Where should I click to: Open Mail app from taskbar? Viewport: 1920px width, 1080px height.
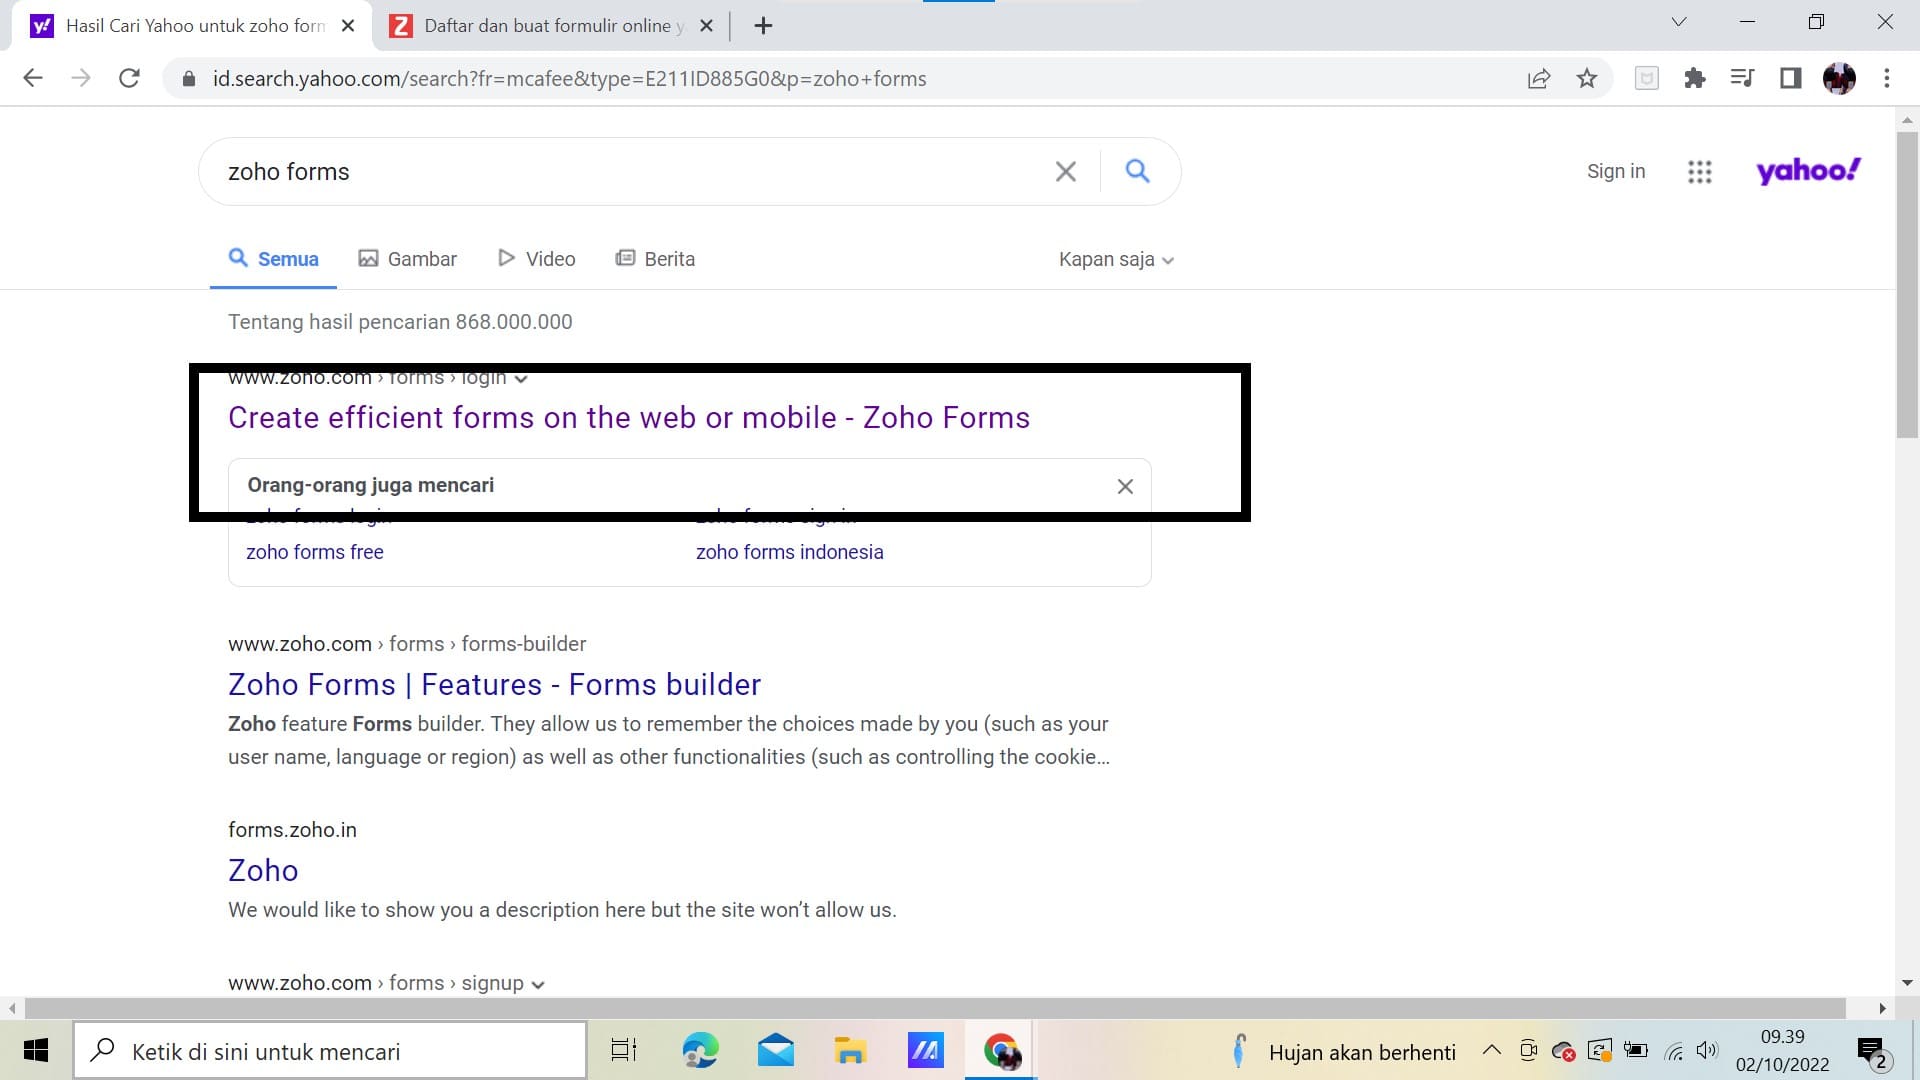tap(776, 1051)
